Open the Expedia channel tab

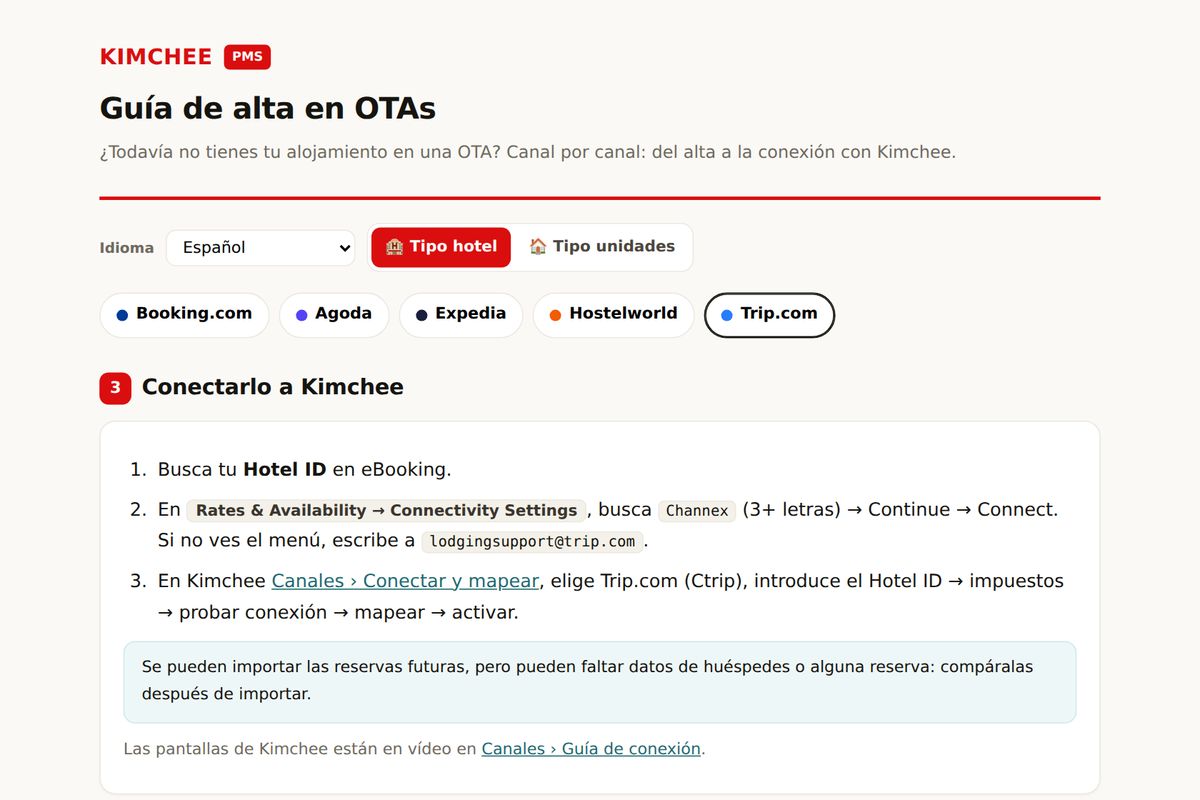460,314
